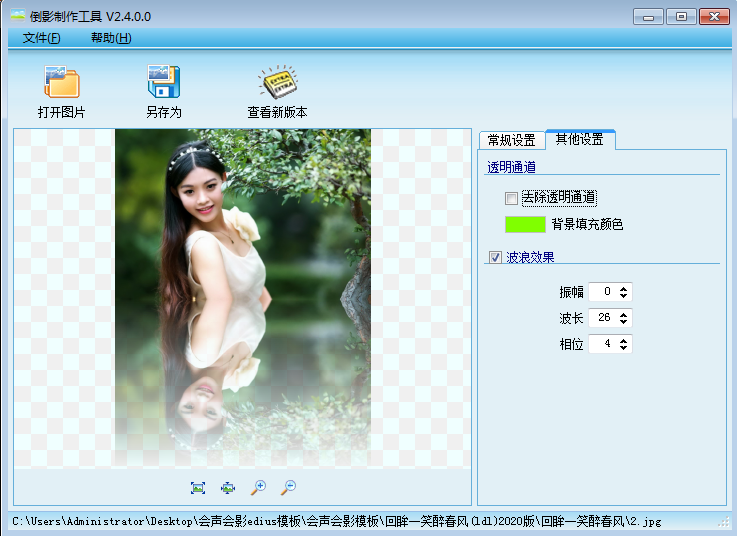Uncheck the 波浪效果 wave effect checkbox
This screenshot has width=737, height=536.
pyautogui.click(x=495, y=258)
